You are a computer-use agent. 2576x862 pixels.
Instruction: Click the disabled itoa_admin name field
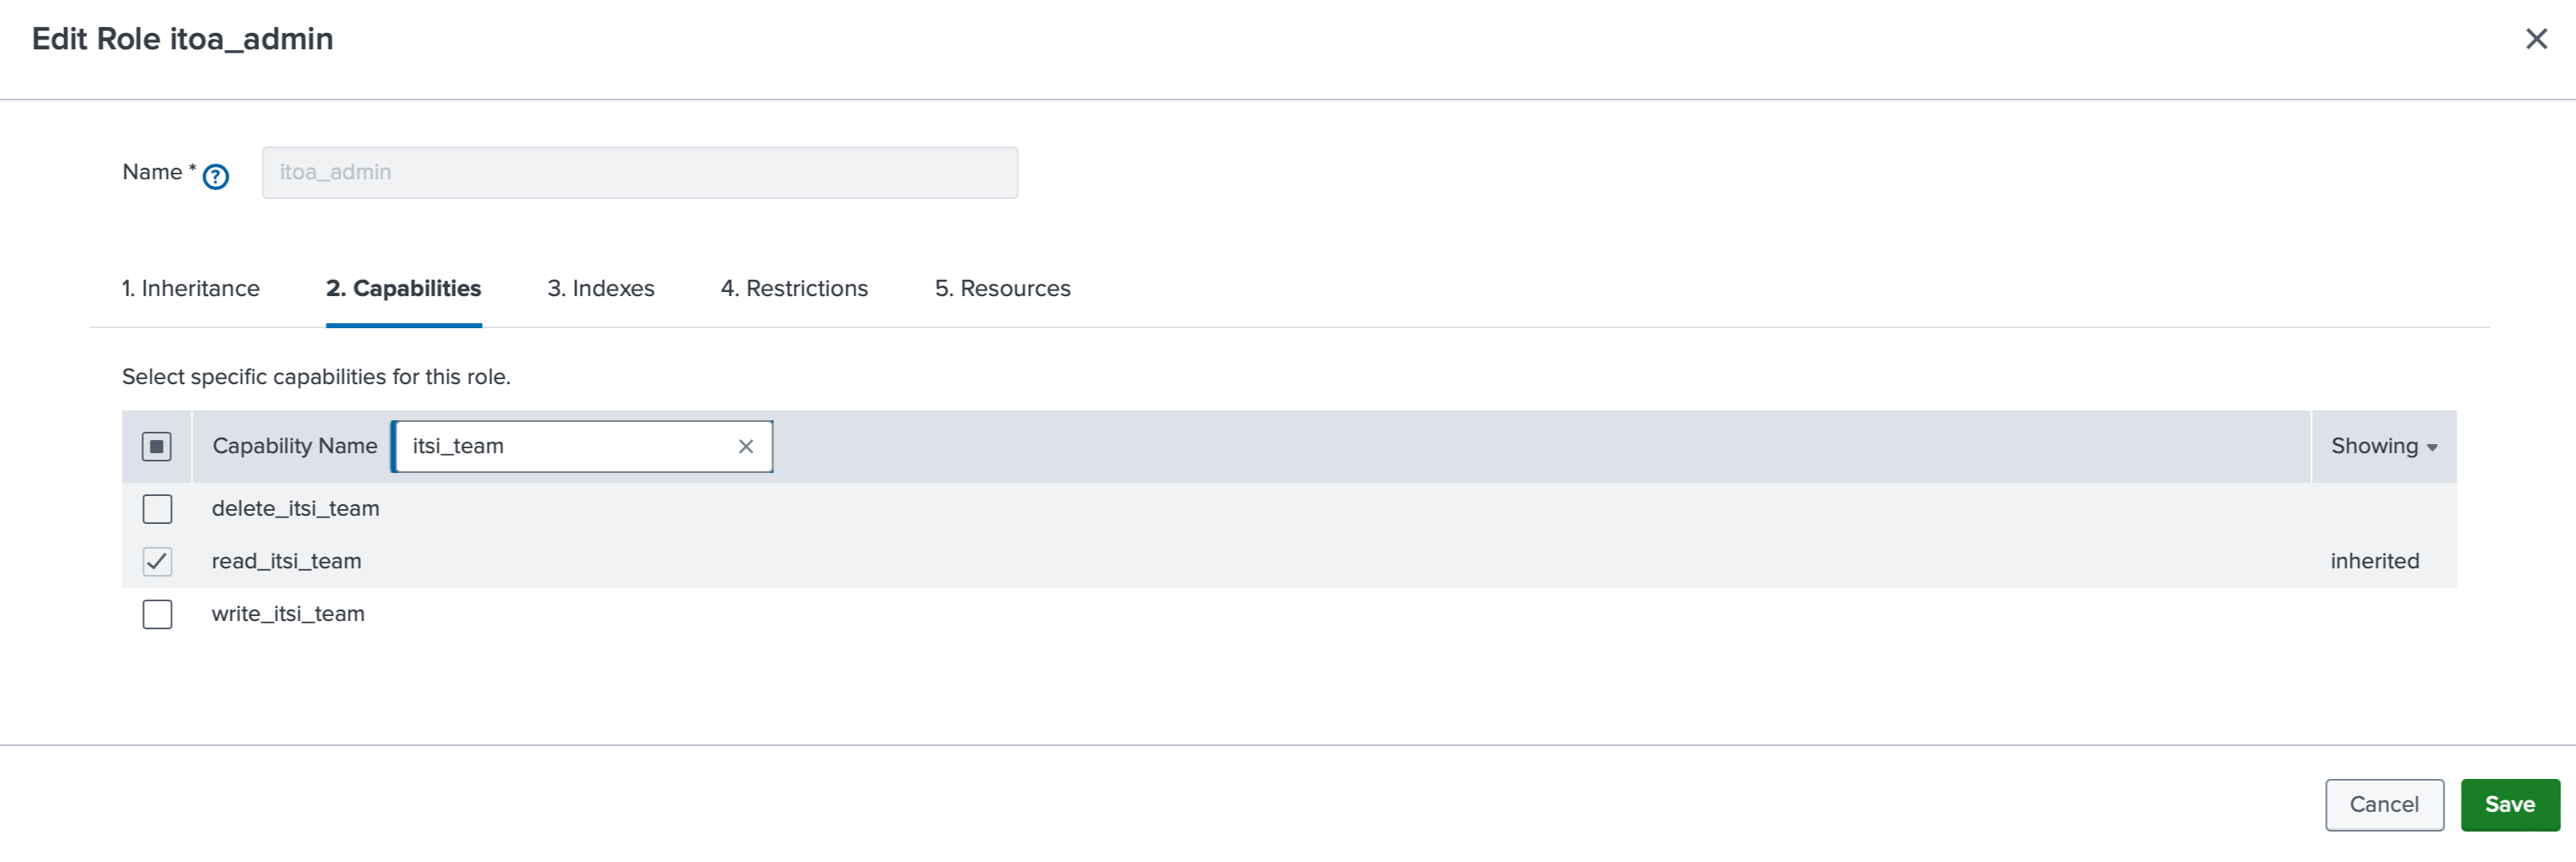640,172
